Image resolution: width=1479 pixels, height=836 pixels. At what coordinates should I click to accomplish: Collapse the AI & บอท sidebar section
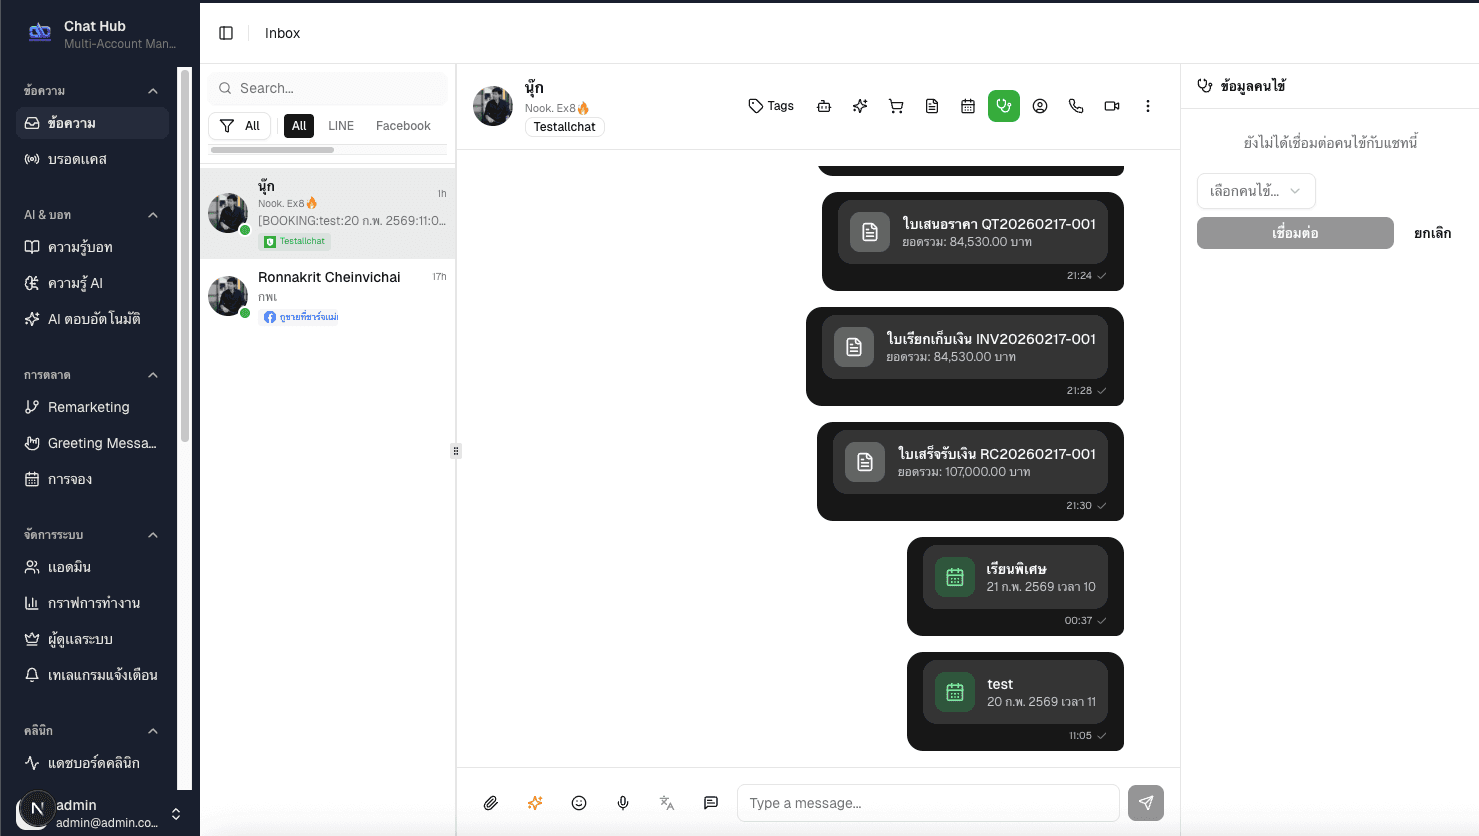point(152,214)
